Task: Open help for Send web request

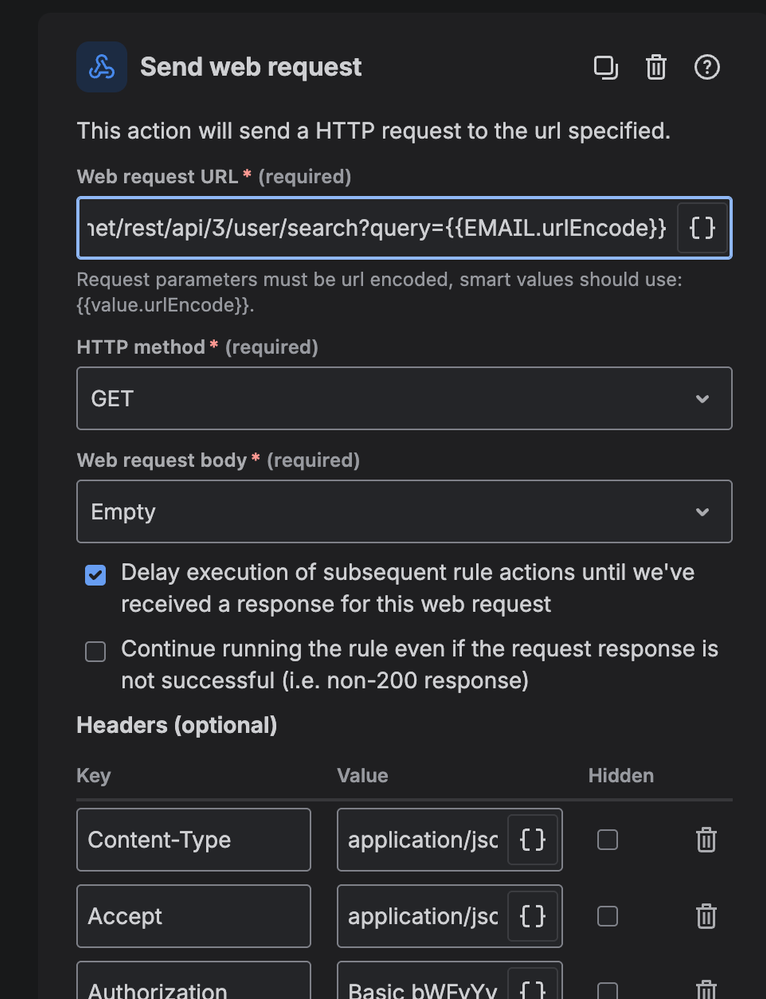Action: pyautogui.click(x=707, y=67)
